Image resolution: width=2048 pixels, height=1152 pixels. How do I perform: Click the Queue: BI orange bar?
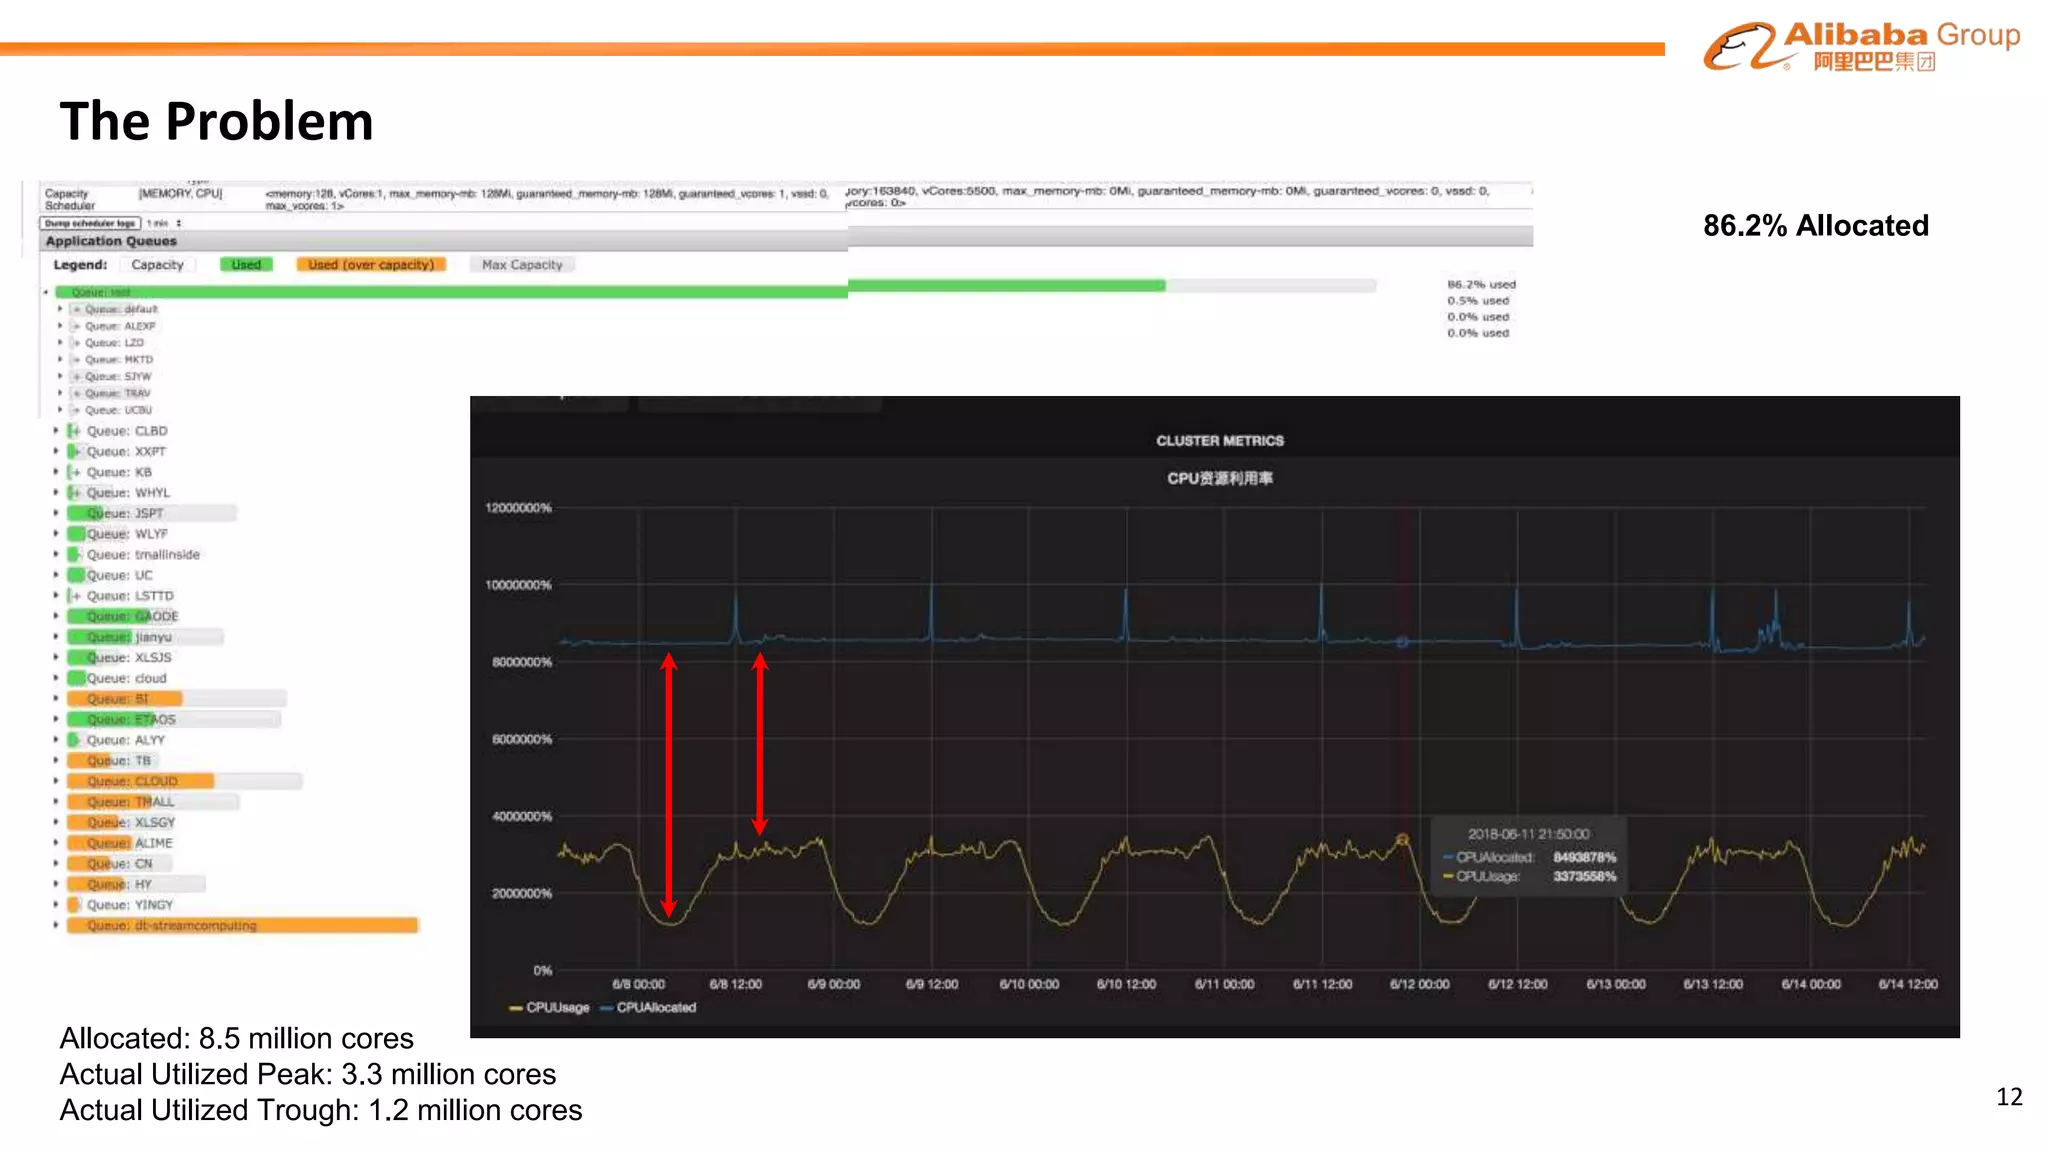coord(125,699)
